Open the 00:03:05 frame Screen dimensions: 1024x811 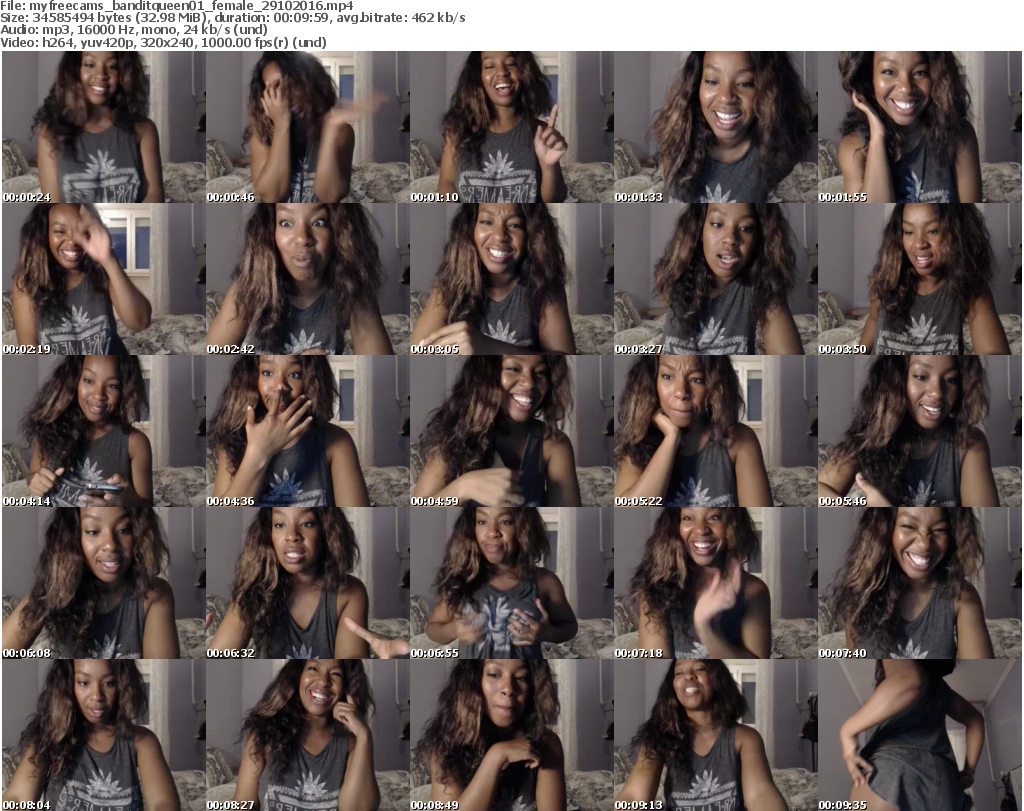coord(511,279)
